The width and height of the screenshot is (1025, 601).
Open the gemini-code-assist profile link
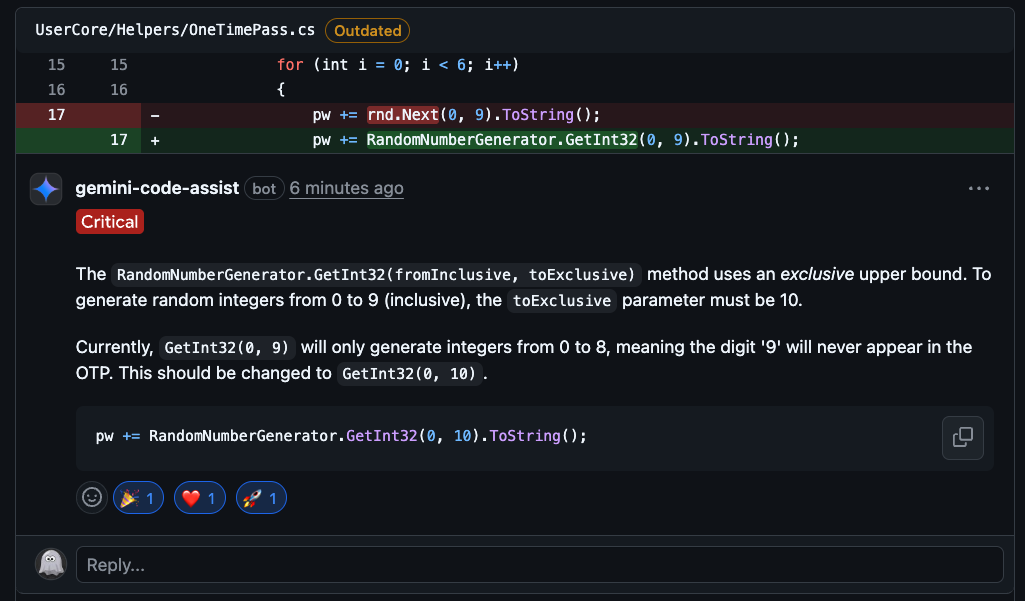(x=157, y=188)
